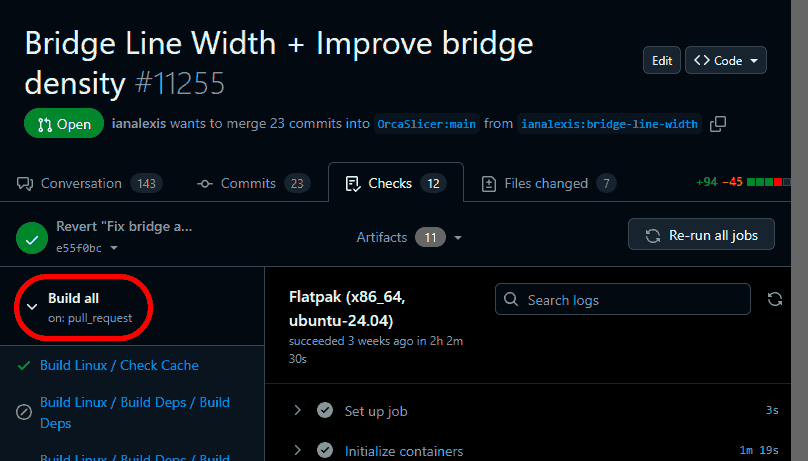Expand the Initialize containers step
Viewport: 808px width, 461px height.
(x=297, y=451)
